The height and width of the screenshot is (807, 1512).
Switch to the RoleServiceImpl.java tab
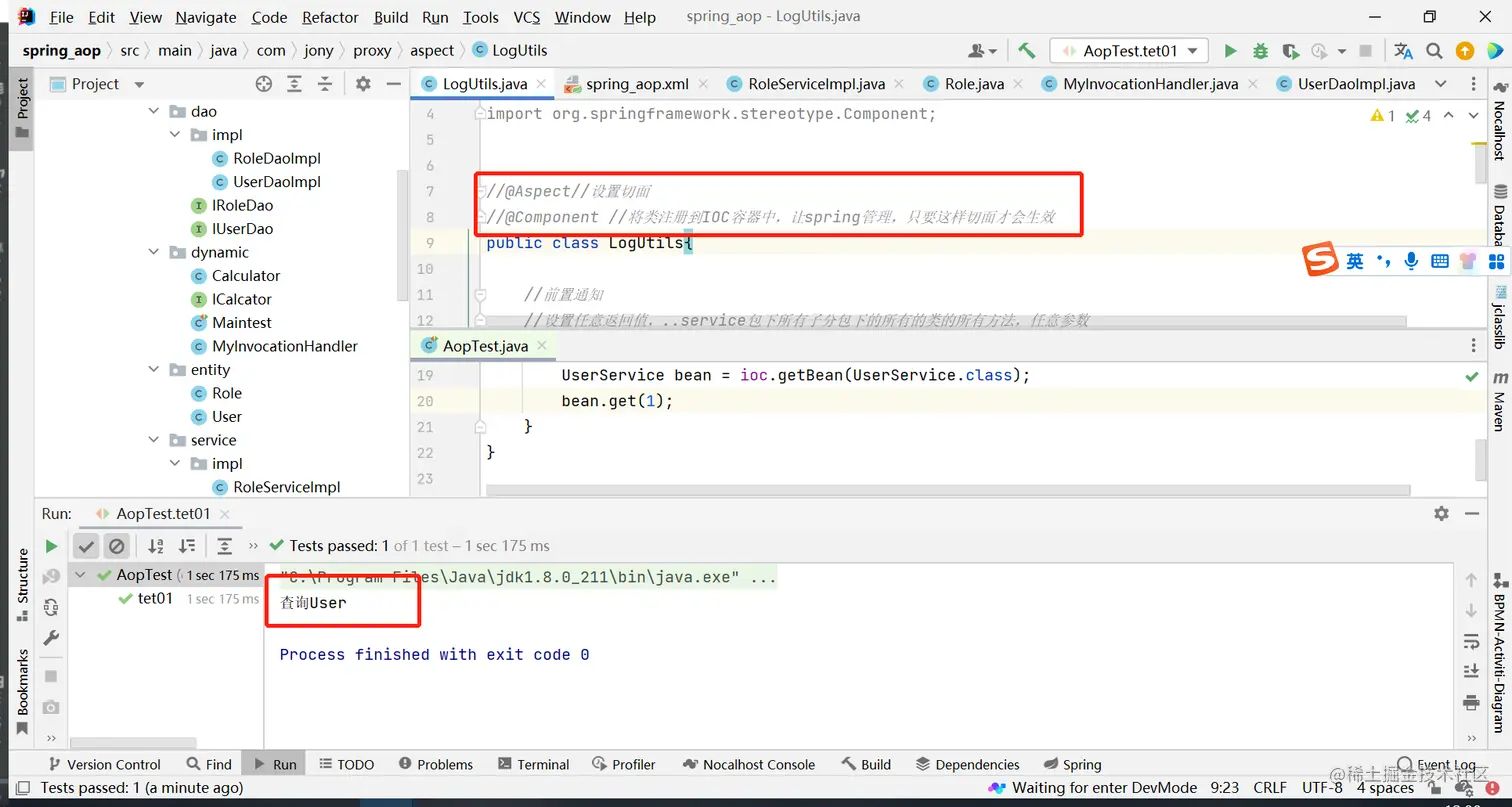coord(816,84)
